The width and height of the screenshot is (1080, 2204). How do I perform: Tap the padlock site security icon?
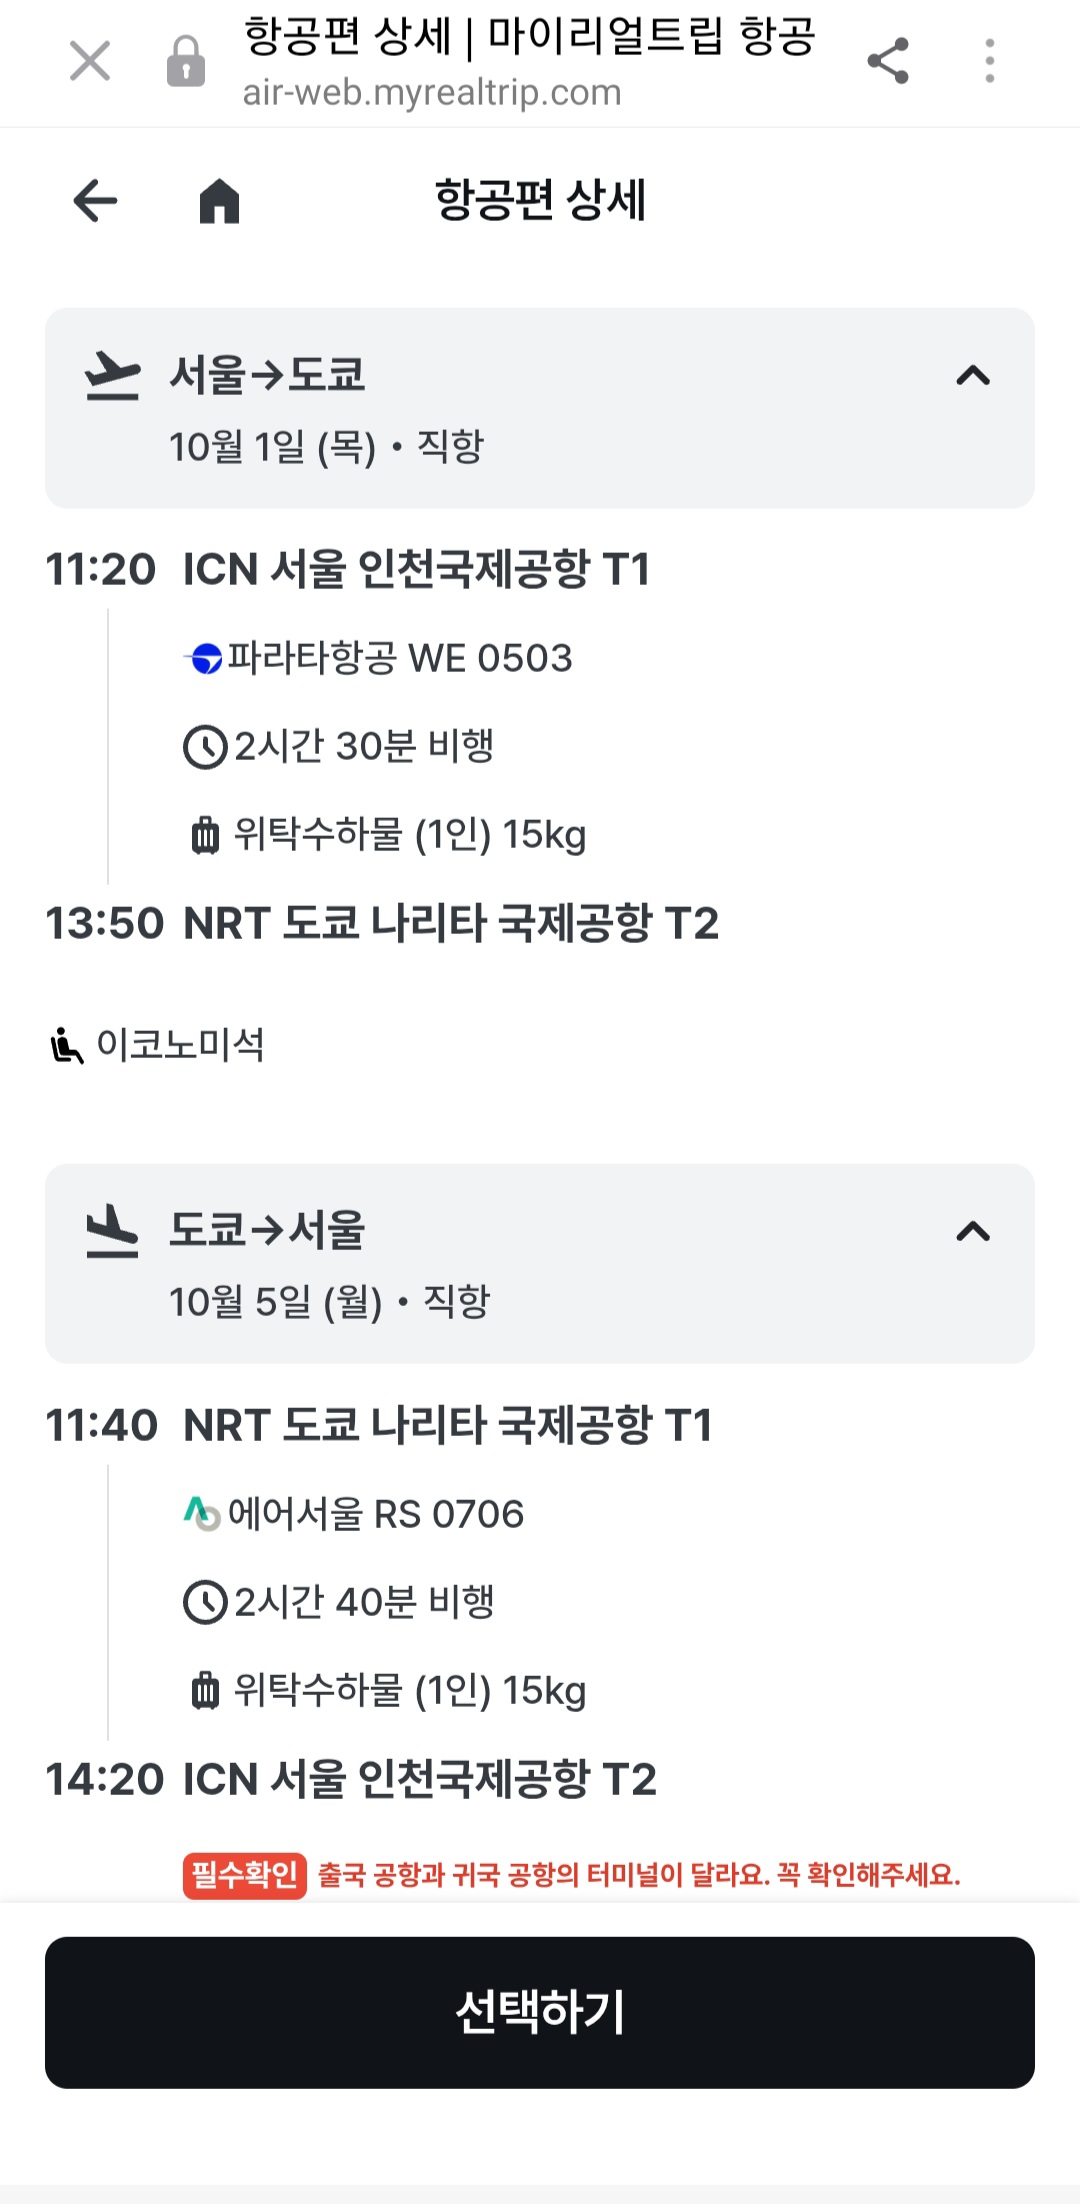coord(186,61)
